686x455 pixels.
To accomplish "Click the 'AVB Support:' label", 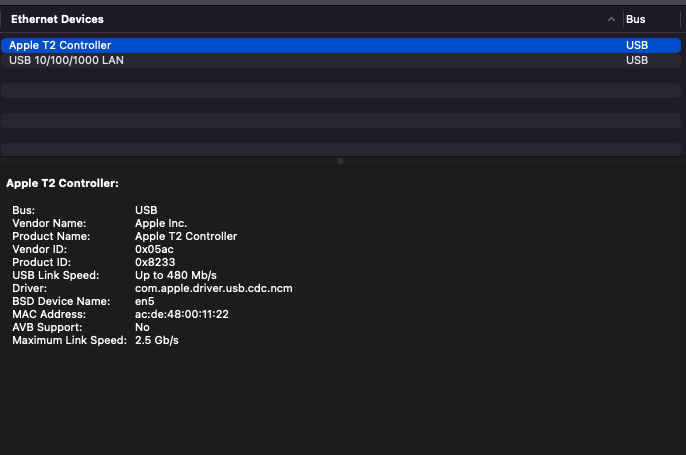I will [x=47, y=328].
